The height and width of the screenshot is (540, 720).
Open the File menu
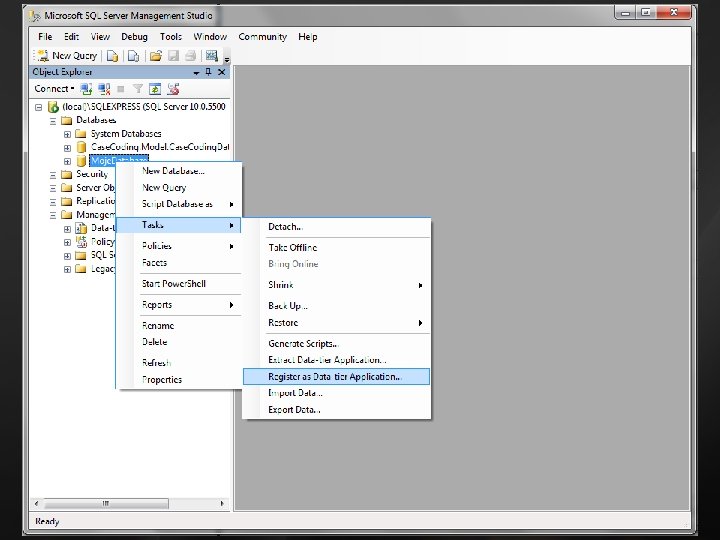pos(45,37)
